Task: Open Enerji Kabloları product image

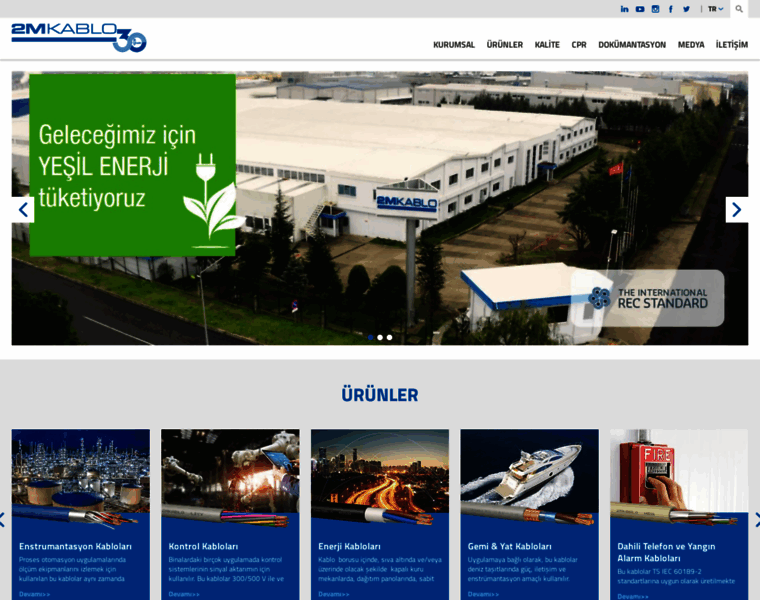Action: tap(380, 477)
